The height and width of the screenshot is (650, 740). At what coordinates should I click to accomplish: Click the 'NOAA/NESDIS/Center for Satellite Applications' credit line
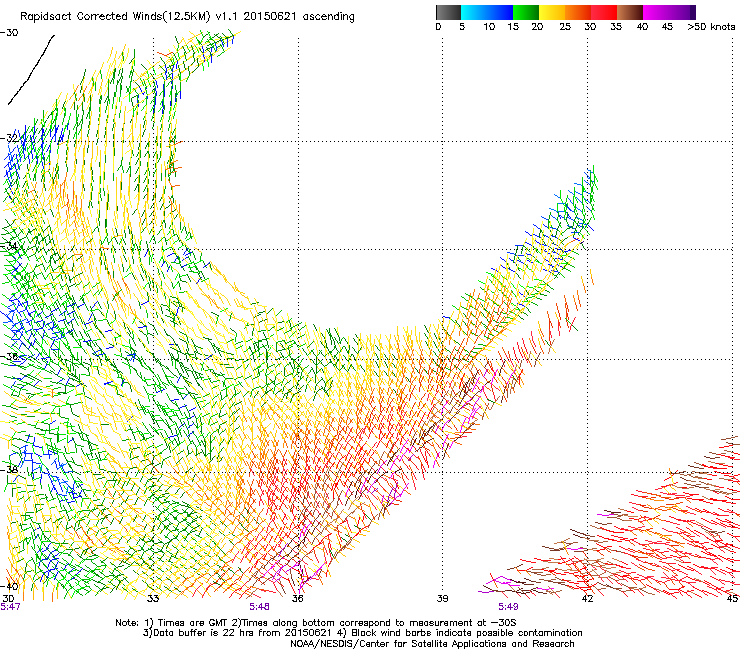click(399, 644)
